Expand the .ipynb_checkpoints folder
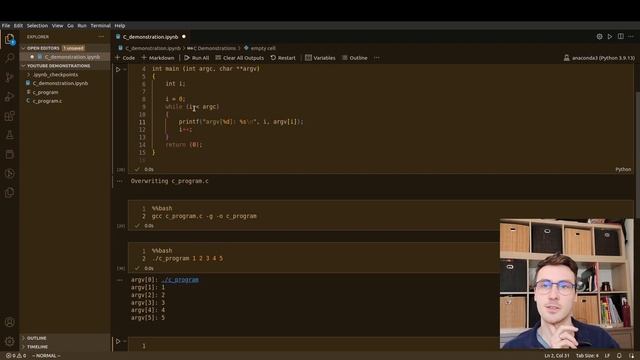The image size is (640, 360). [29, 75]
